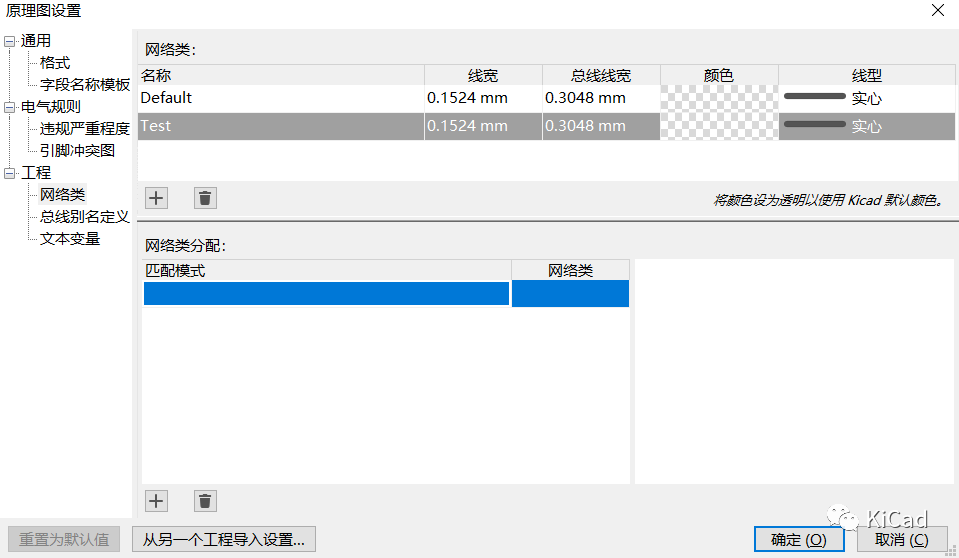This screenshot has width=959, height=558.
Task: Edit Default class wire width 0.1524 mm
Action: [x=483, y=99]
